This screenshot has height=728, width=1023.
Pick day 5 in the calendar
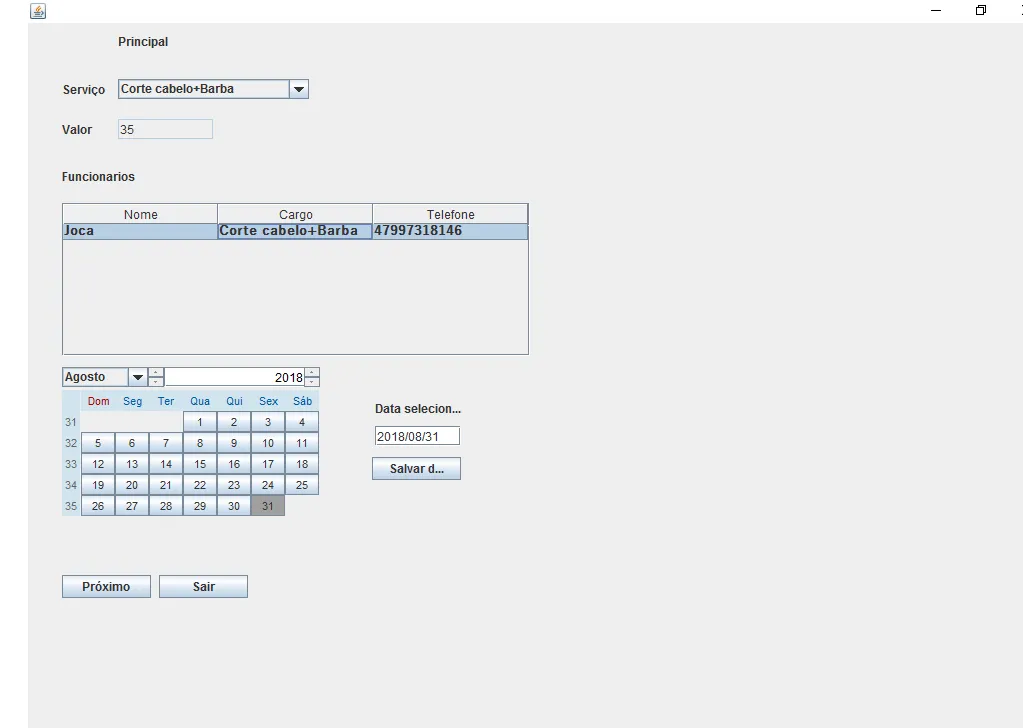[98, 443]
